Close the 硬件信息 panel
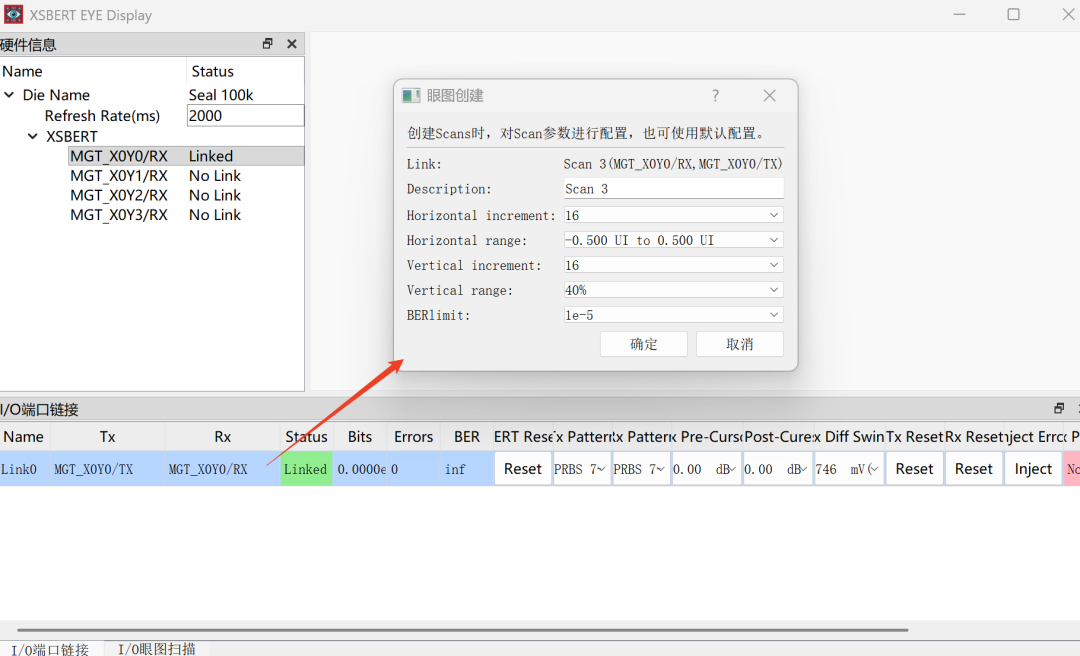 [292, 44]
